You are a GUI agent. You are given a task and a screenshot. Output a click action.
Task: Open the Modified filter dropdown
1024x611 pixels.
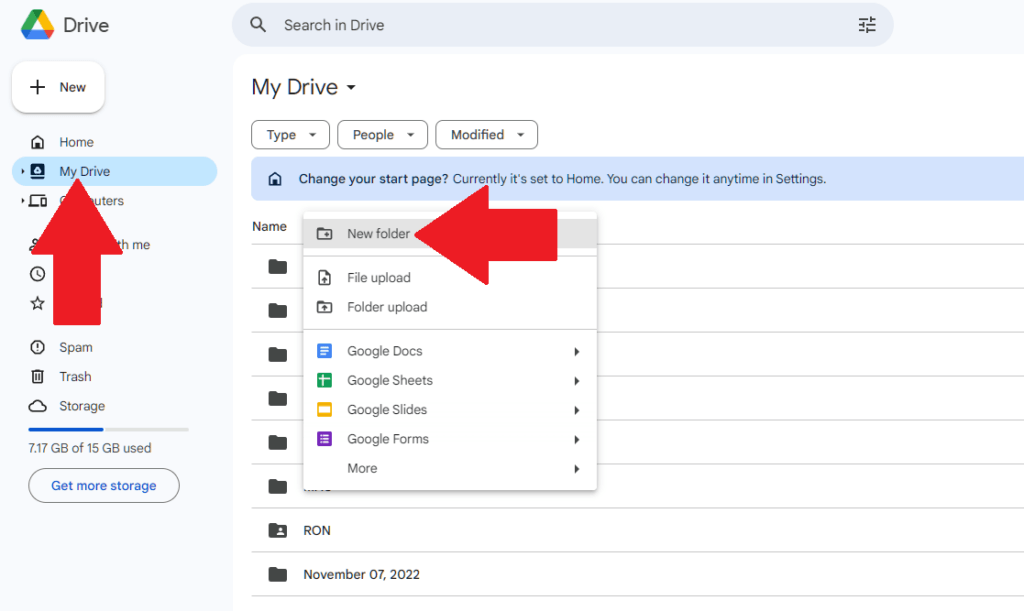tap(487, 134)
